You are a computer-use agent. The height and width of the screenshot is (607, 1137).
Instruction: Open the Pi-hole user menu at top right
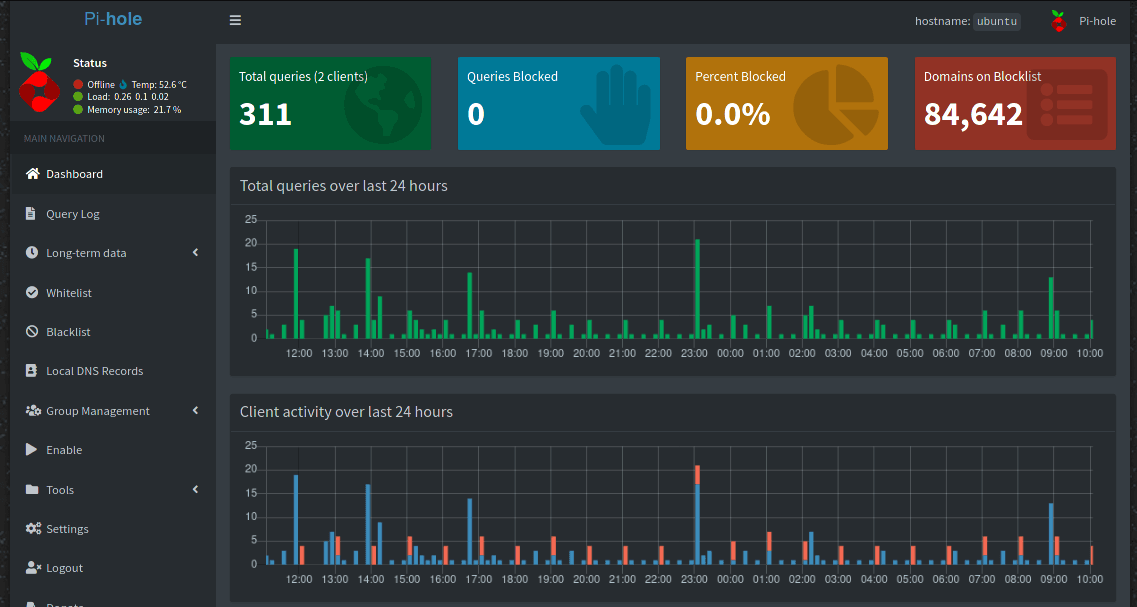(x=1084, y=21)
